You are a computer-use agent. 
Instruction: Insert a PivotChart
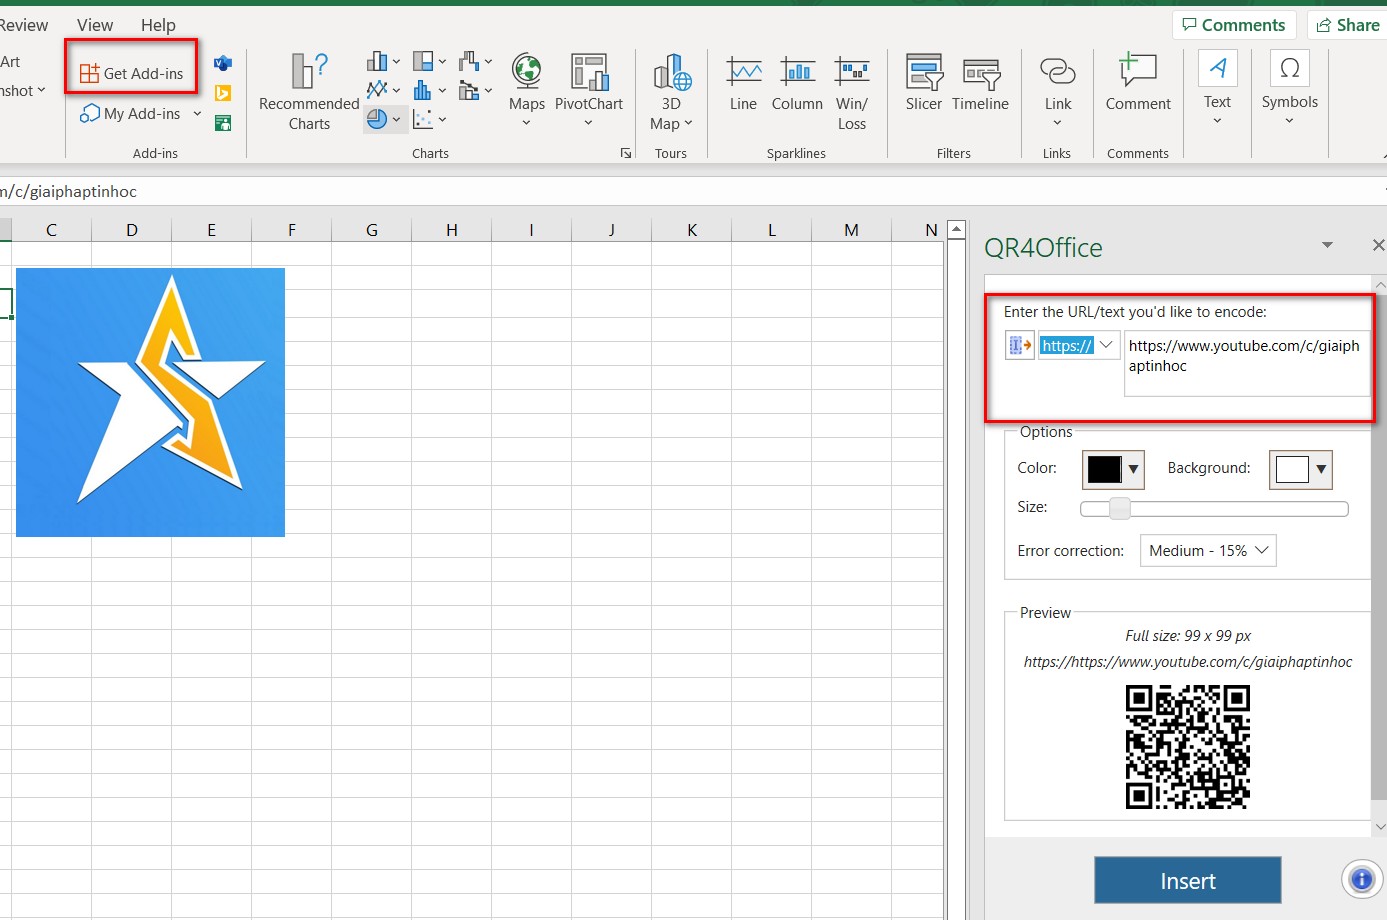[x=589, y=92]
